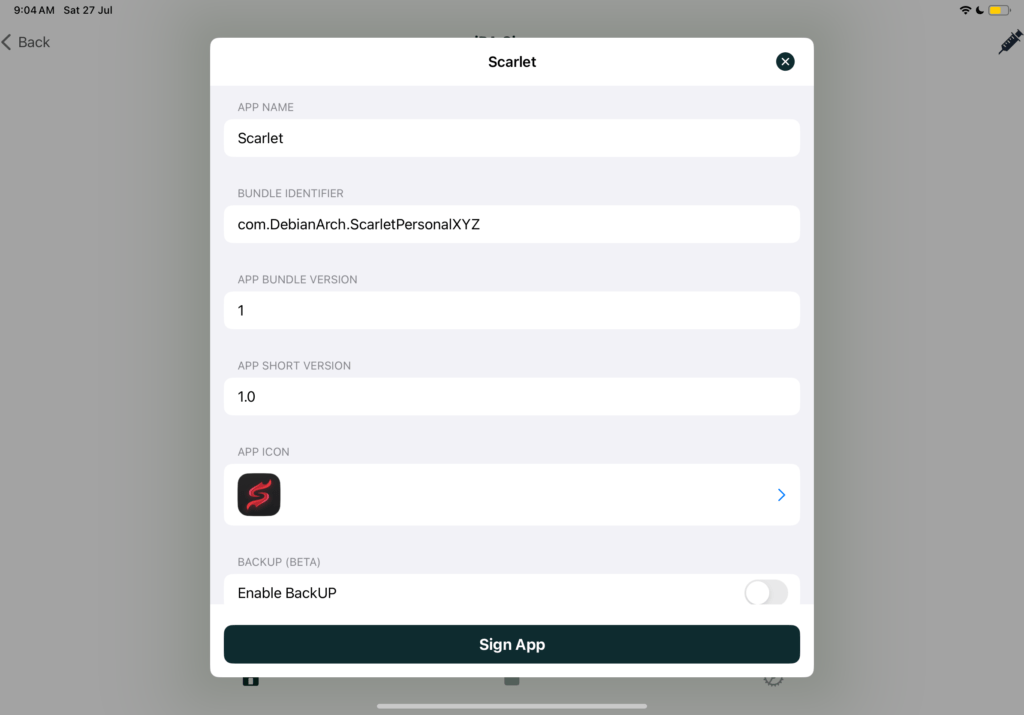Tap the home indicator bar
Viewport: 1024px width, 715px height.
click(x=512, y=706)
